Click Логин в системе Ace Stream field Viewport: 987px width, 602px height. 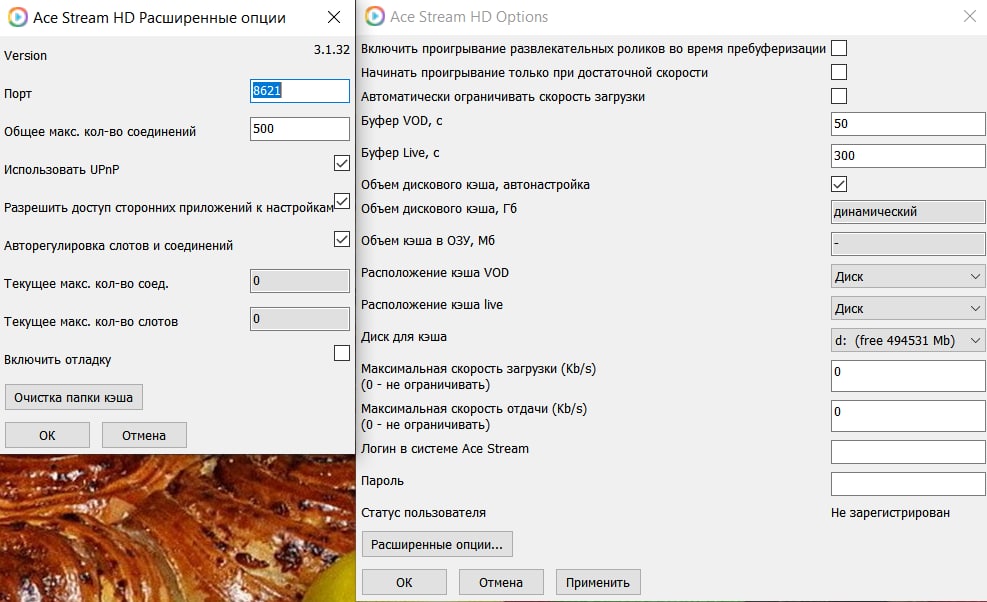pyautogui.click(x=908, y=452)
